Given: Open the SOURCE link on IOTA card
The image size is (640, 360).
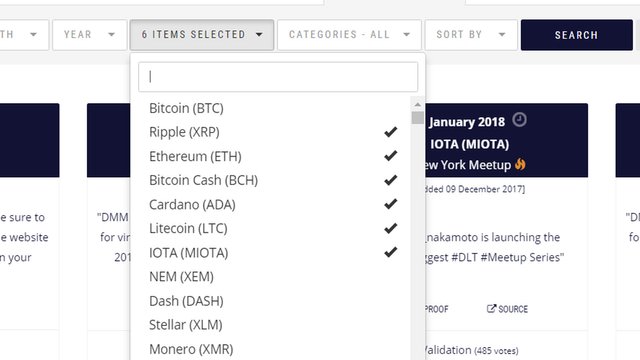Looking at the screenshot, I should 507,309.
